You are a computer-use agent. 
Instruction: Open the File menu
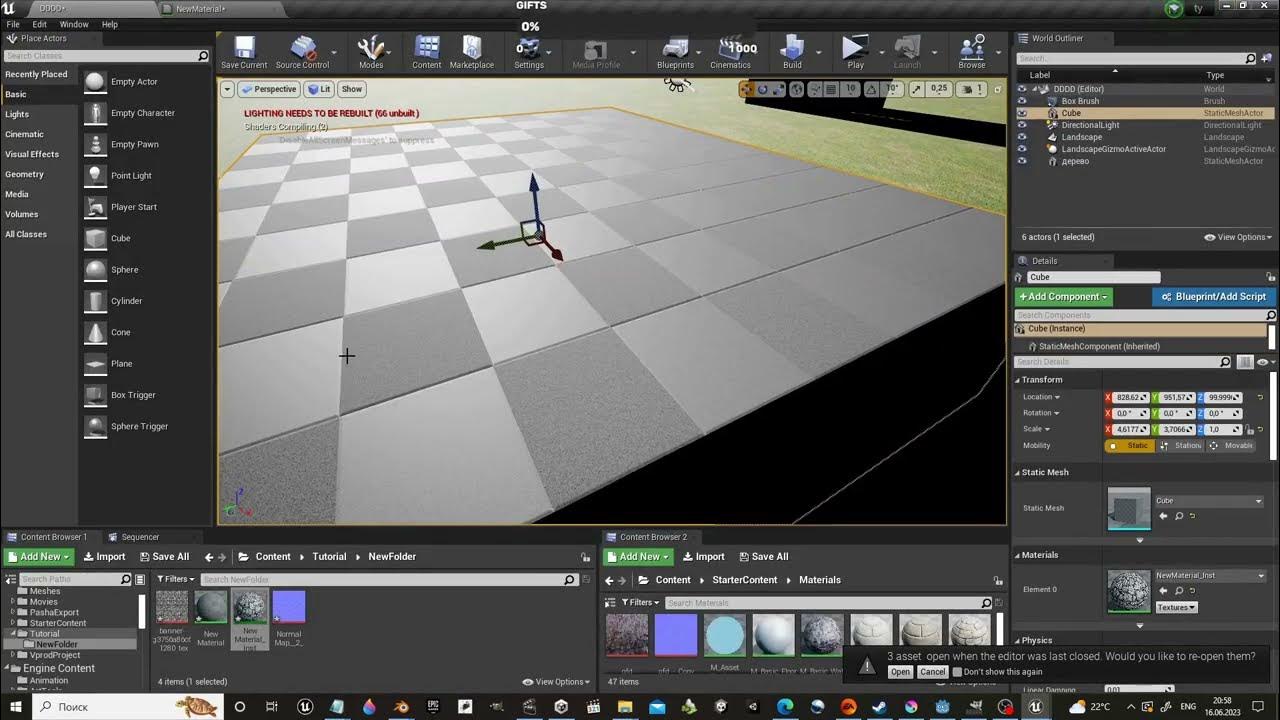point(13,24)
